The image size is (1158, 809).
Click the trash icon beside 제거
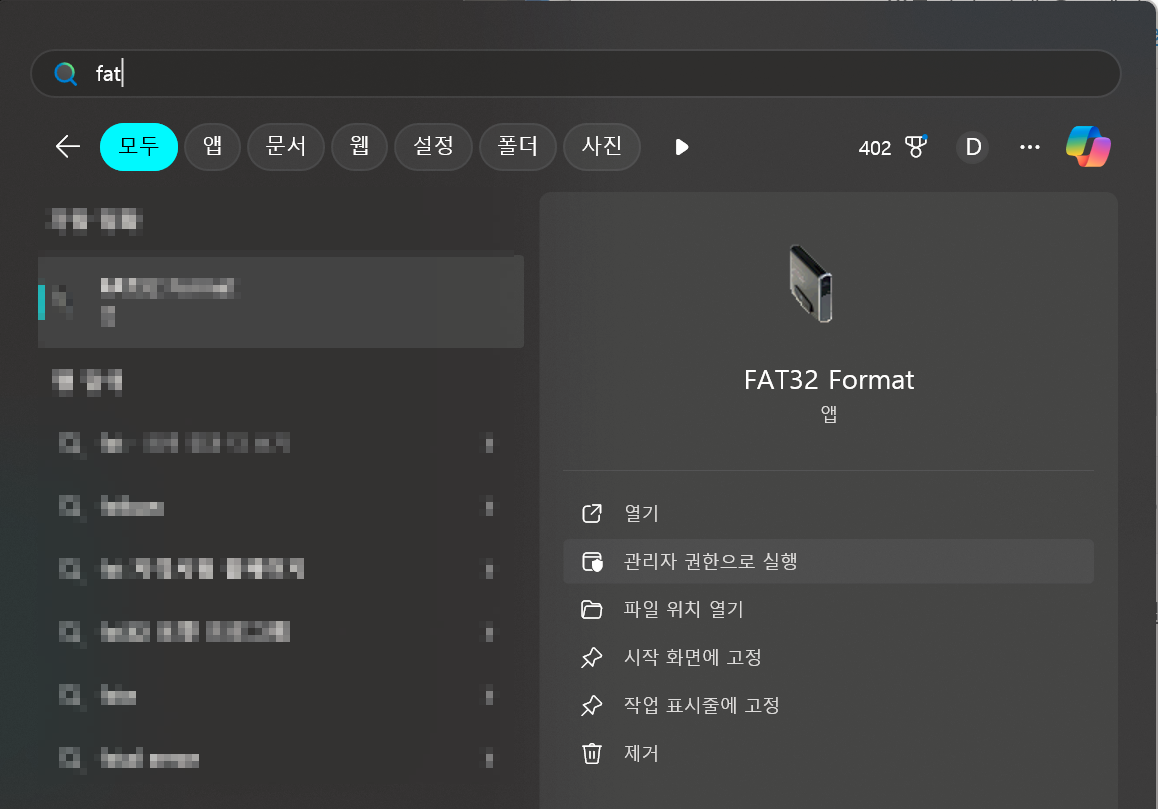[592, 754]
